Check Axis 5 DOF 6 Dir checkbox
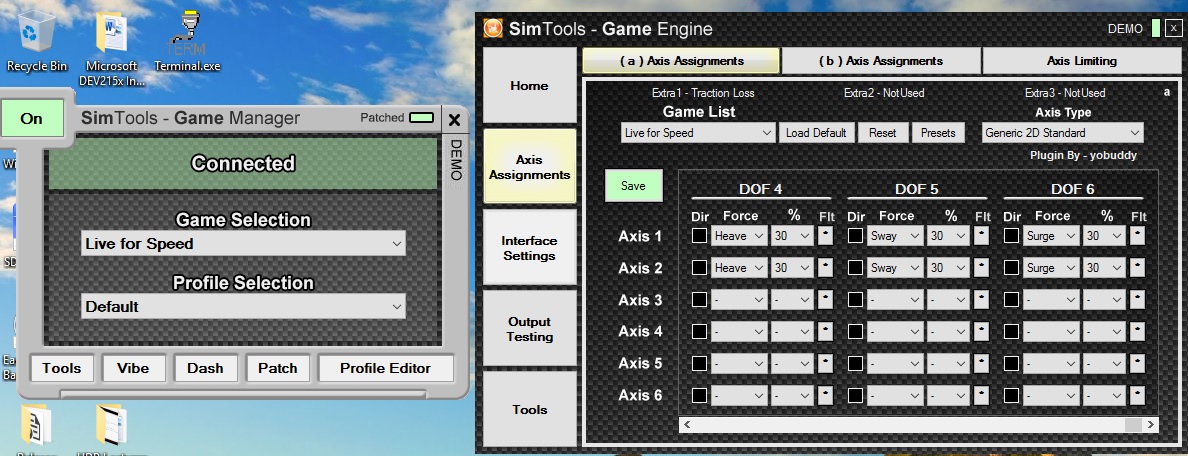The height and width of the screenshot is (456, 1188). [1011, 364]
